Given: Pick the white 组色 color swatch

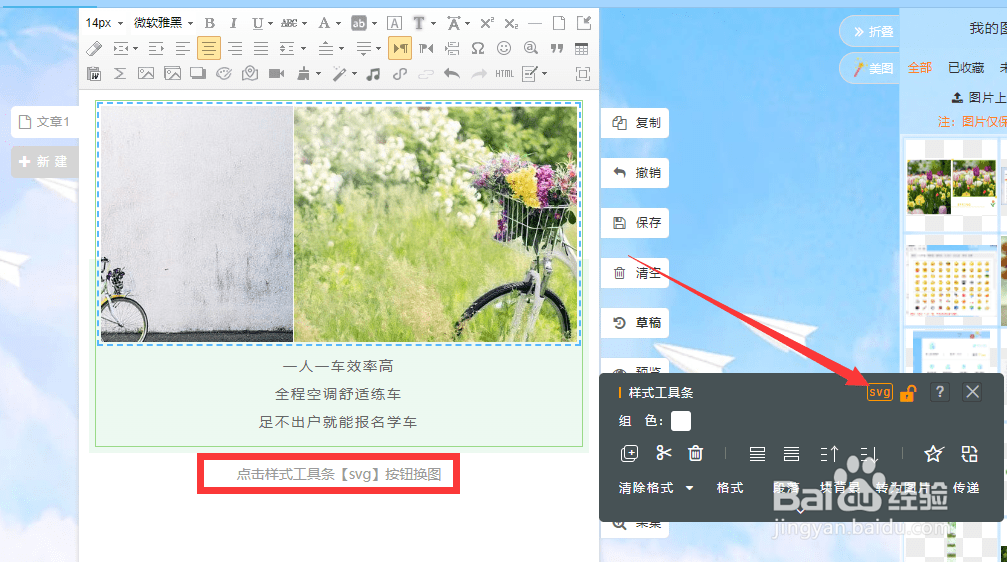Looking at the screenshot, I should (x=681, y=421).
